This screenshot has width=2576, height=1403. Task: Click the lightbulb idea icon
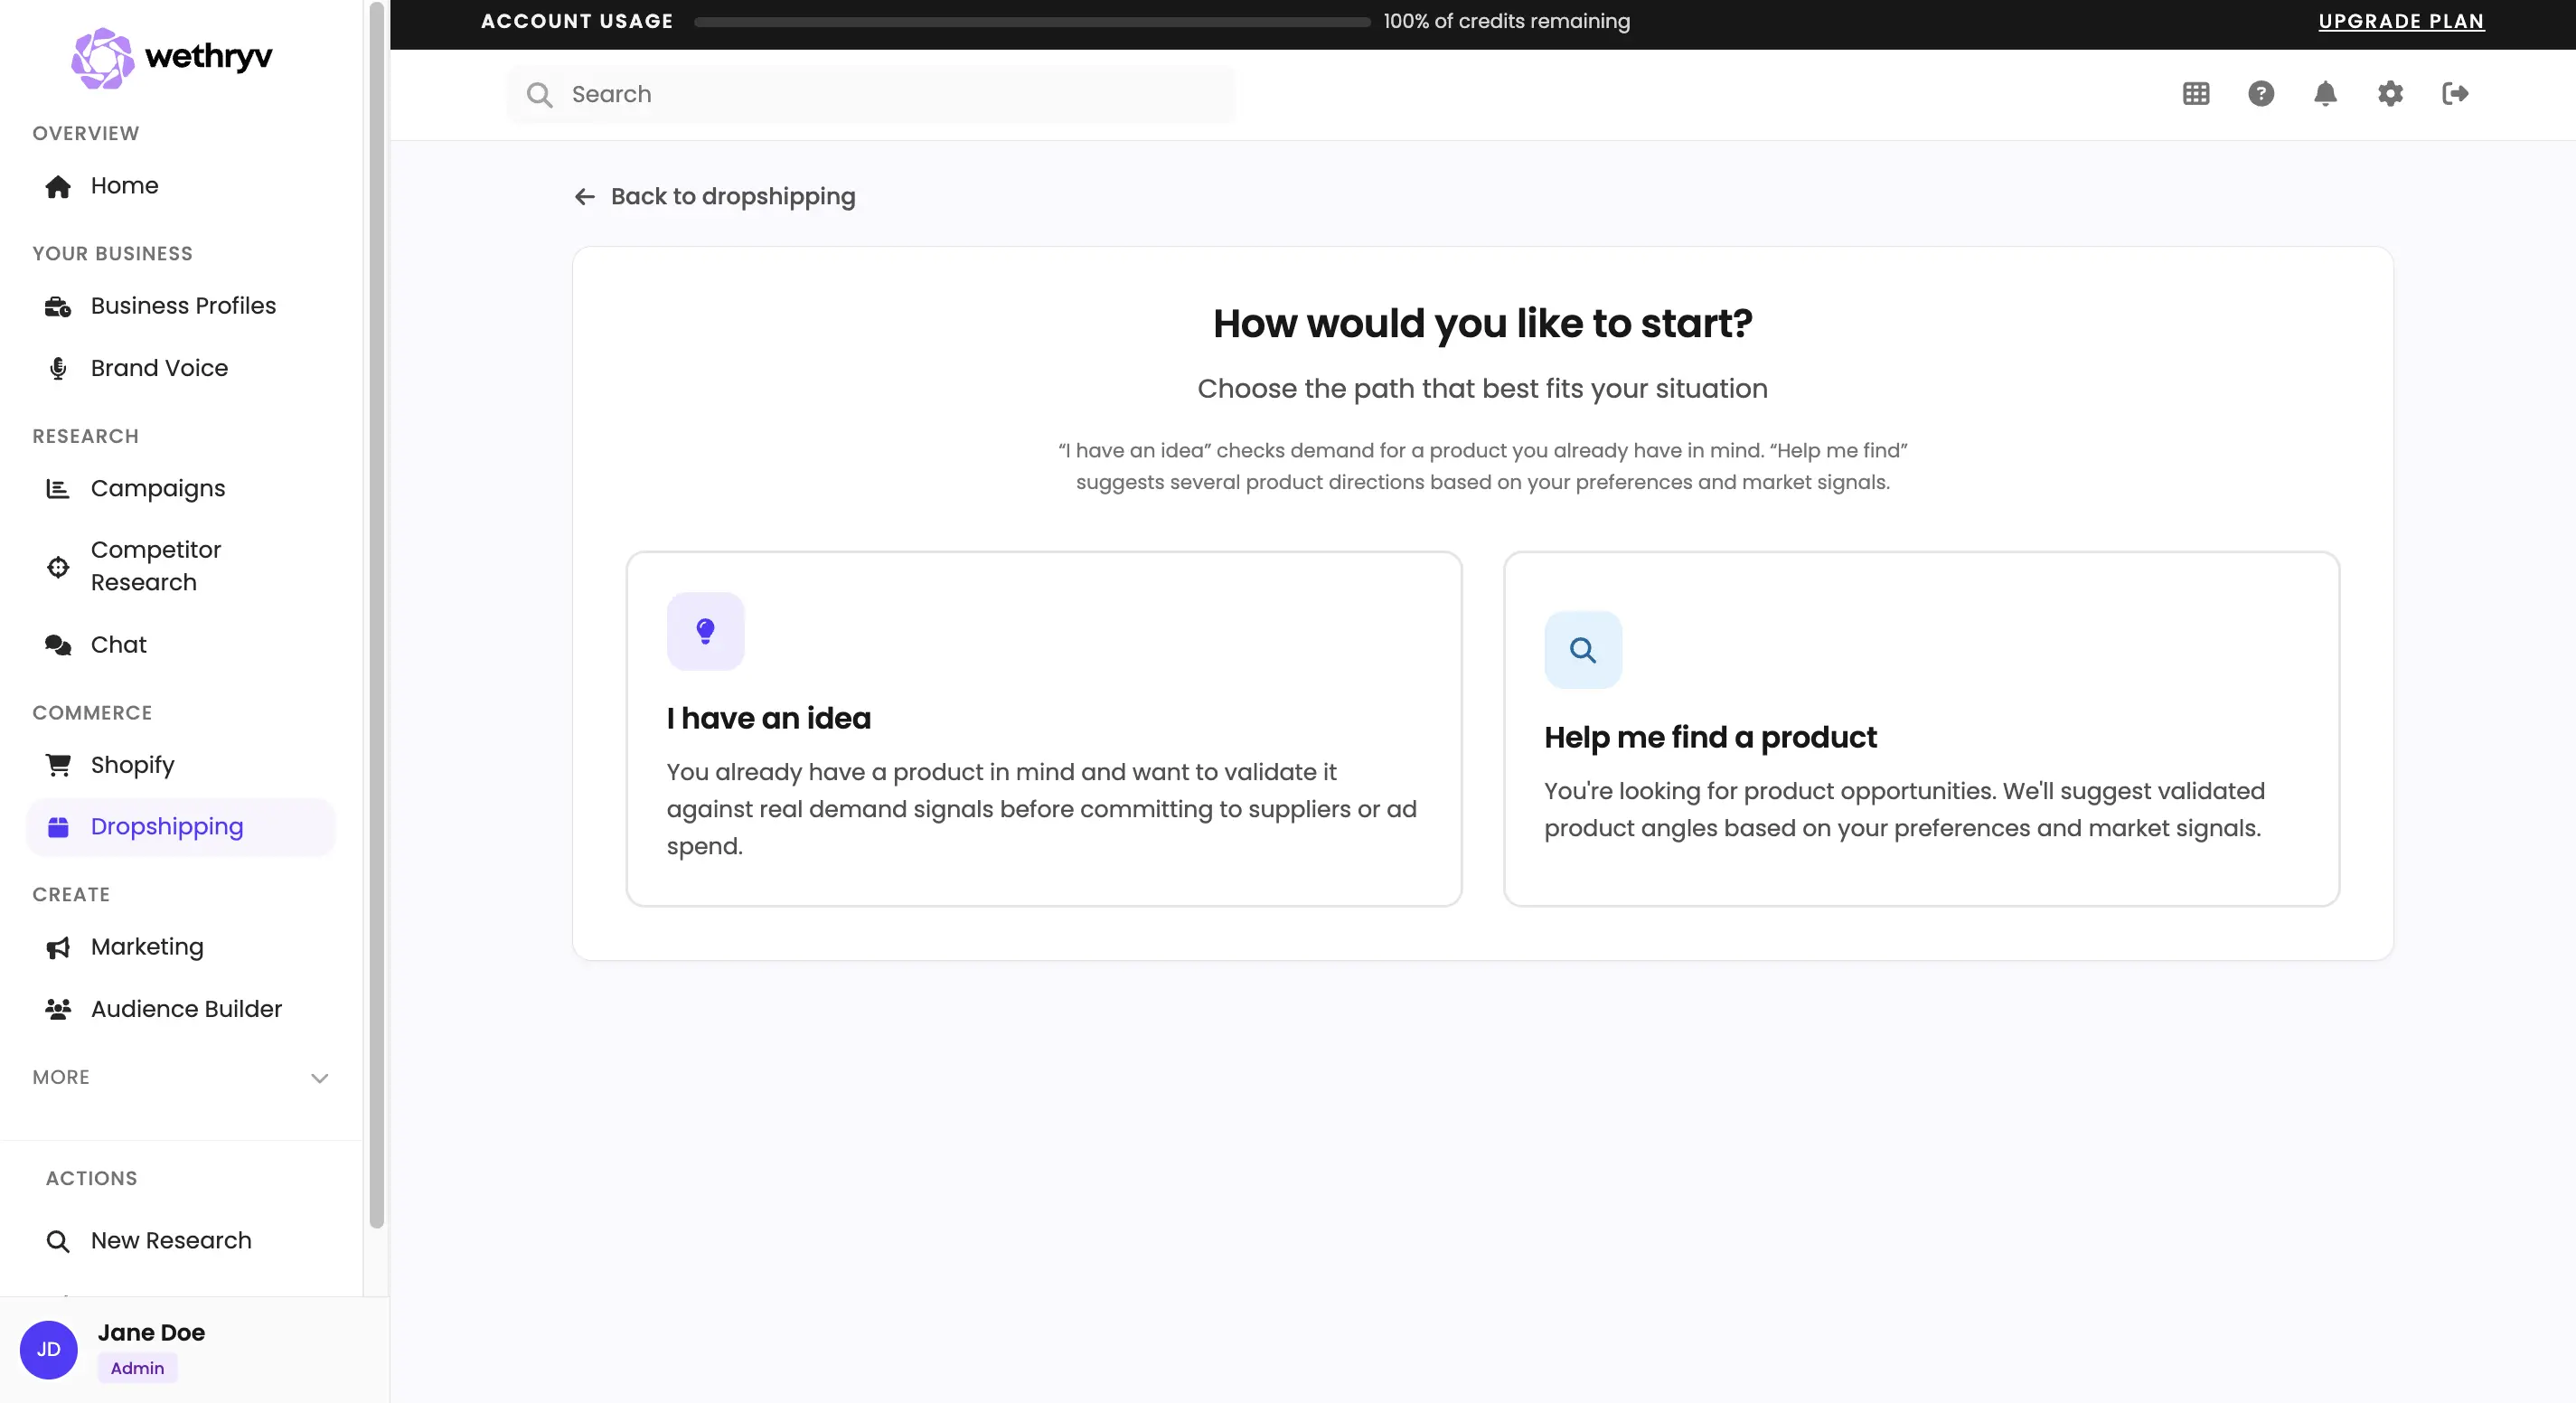(705, 631)
